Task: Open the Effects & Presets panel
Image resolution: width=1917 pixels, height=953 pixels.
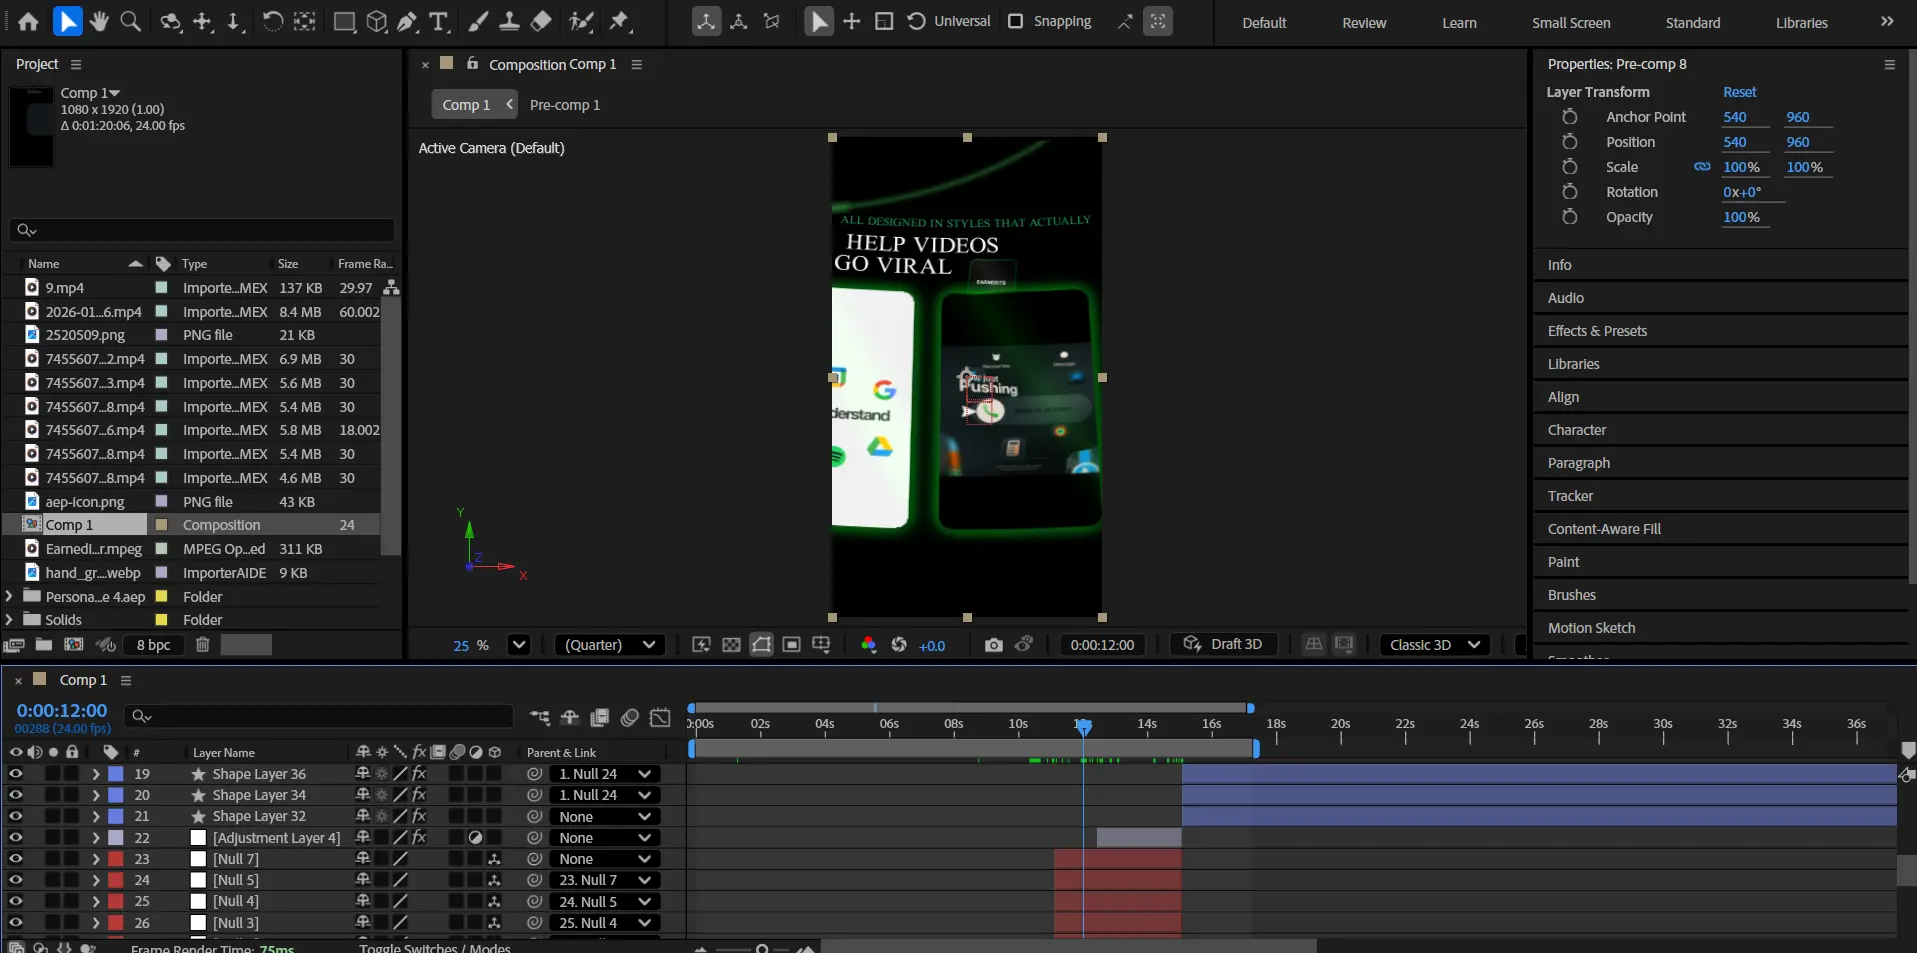Action: pos(1597,331)
